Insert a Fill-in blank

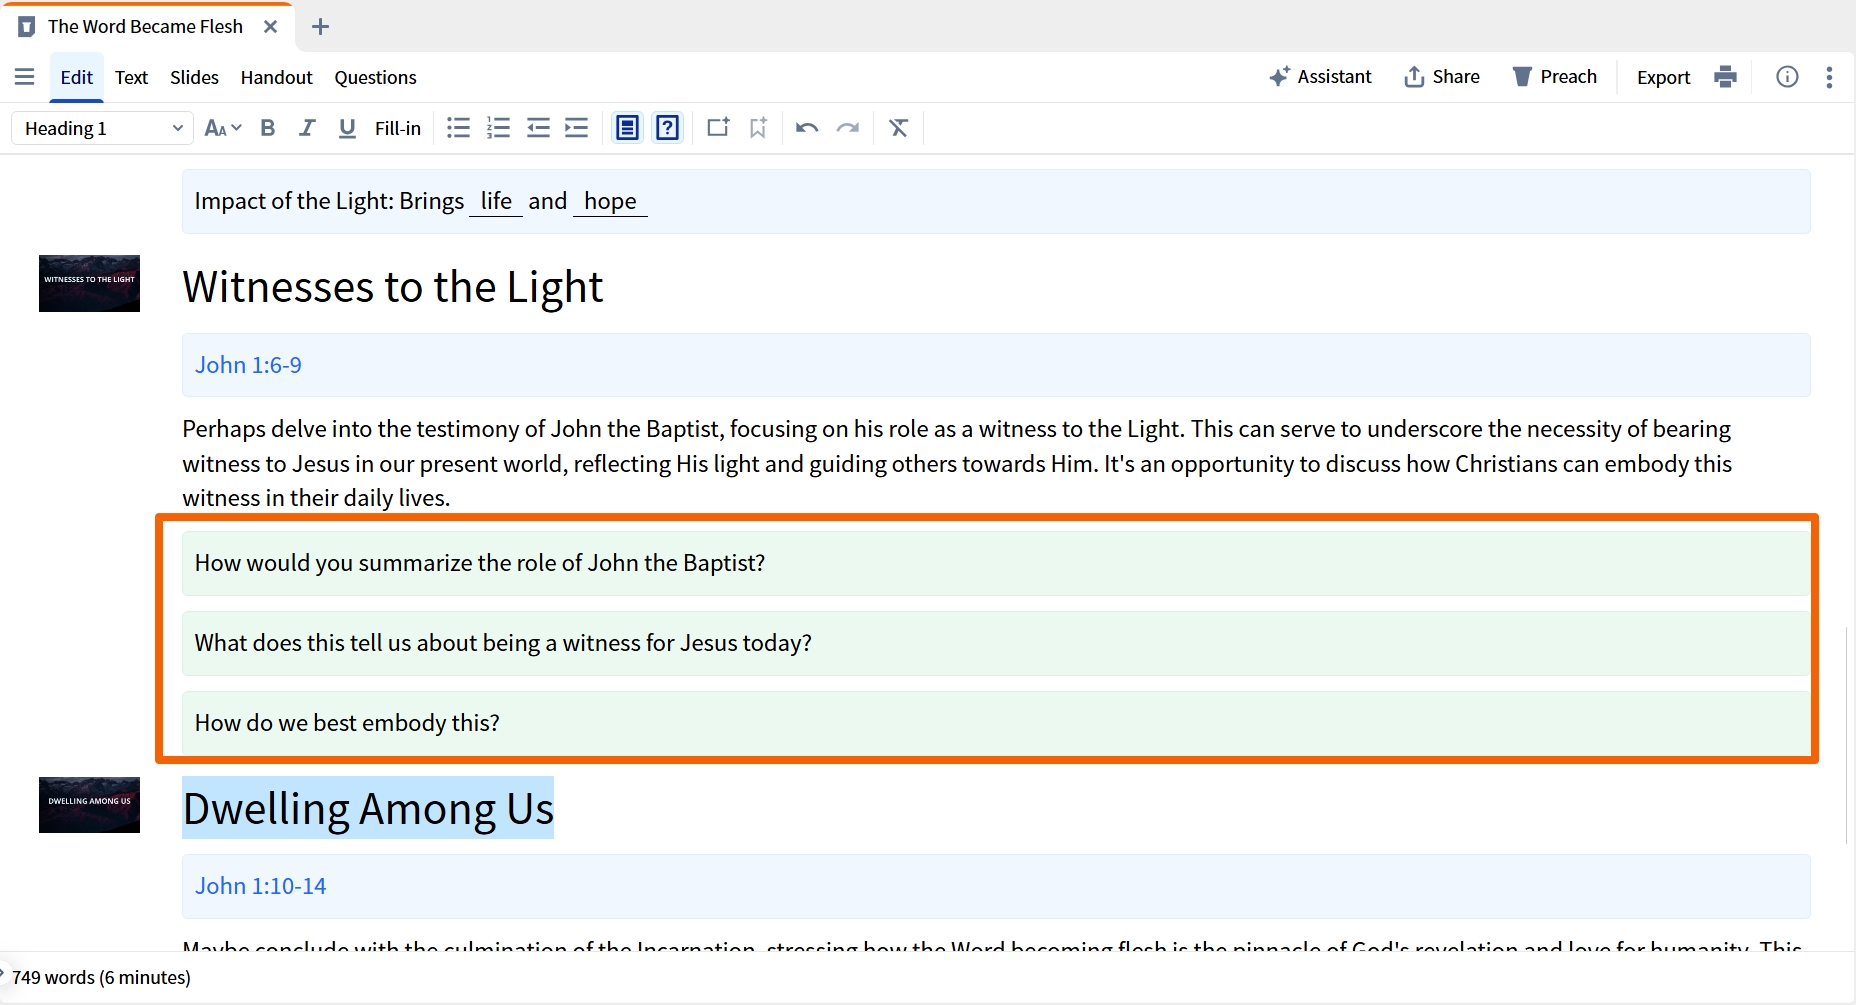click(x=398, y=128)
